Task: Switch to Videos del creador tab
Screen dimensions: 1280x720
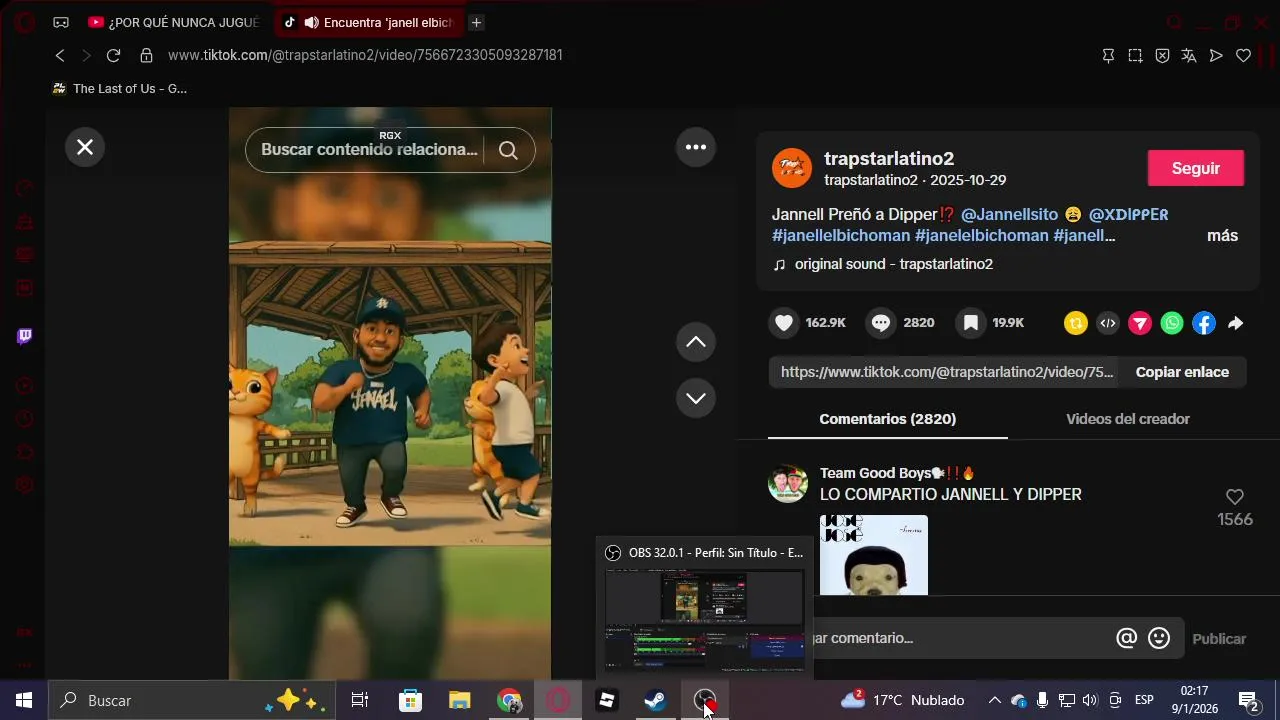Action: tap(1128, 419)
